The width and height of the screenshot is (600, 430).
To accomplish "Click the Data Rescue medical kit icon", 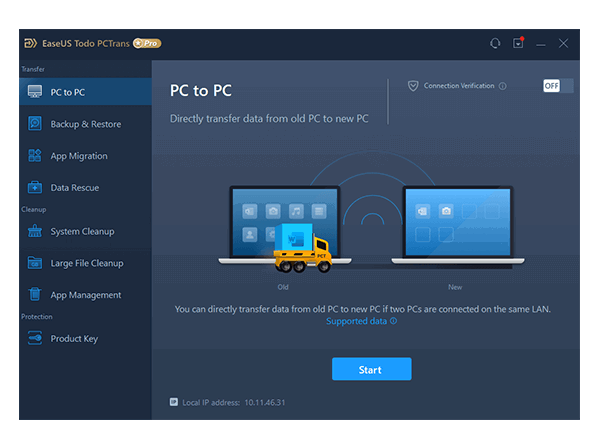I will (35, 187).
